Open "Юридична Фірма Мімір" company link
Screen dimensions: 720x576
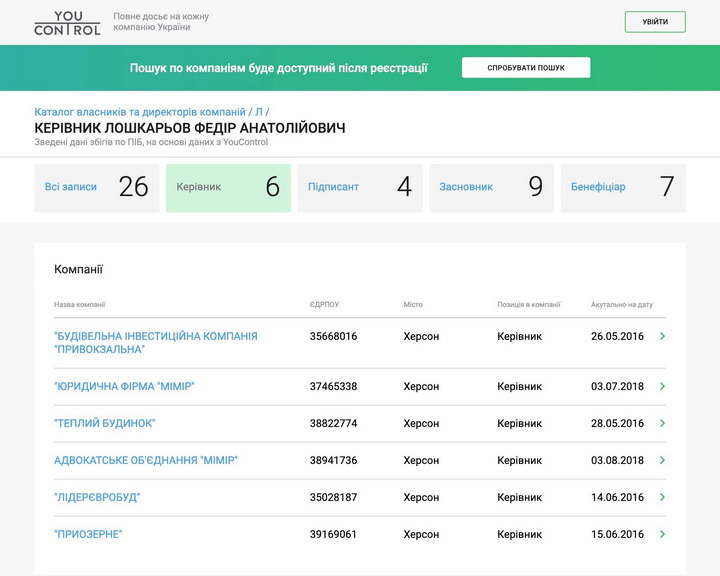pos(124,386)
